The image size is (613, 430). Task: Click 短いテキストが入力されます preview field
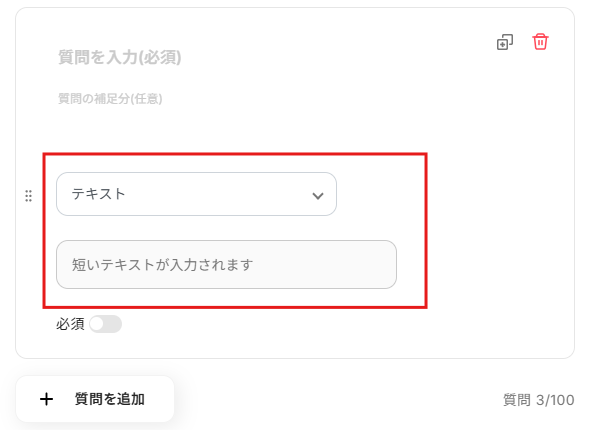(x=226, y=265)
